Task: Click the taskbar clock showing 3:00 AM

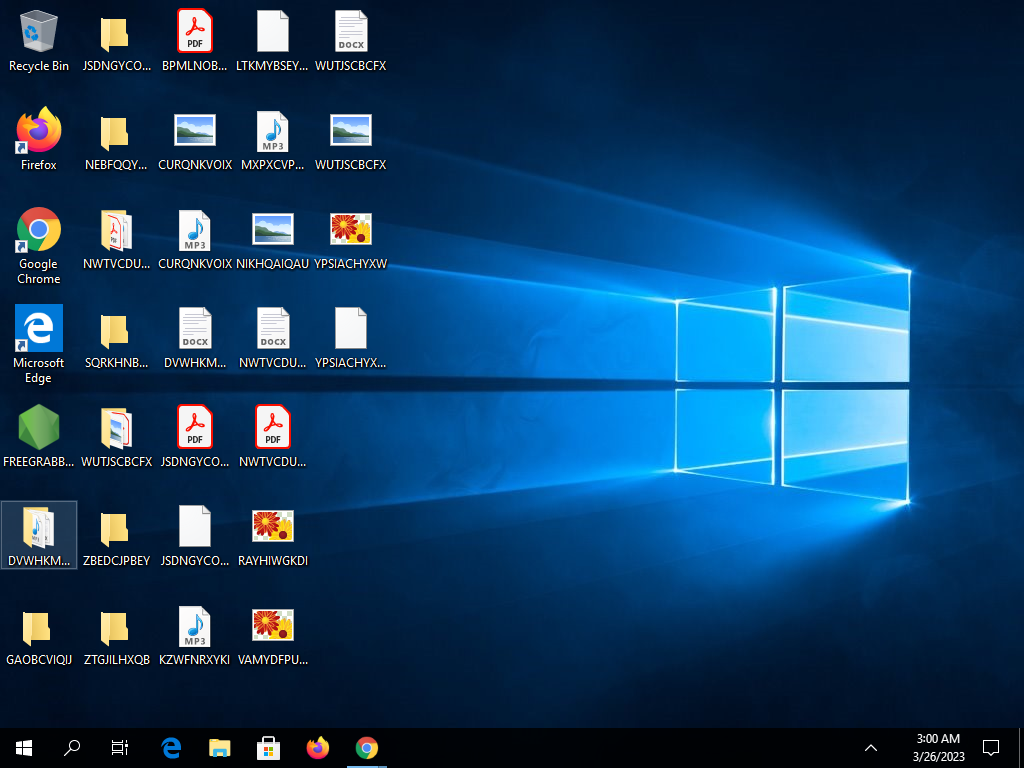Action: [937, 747]
